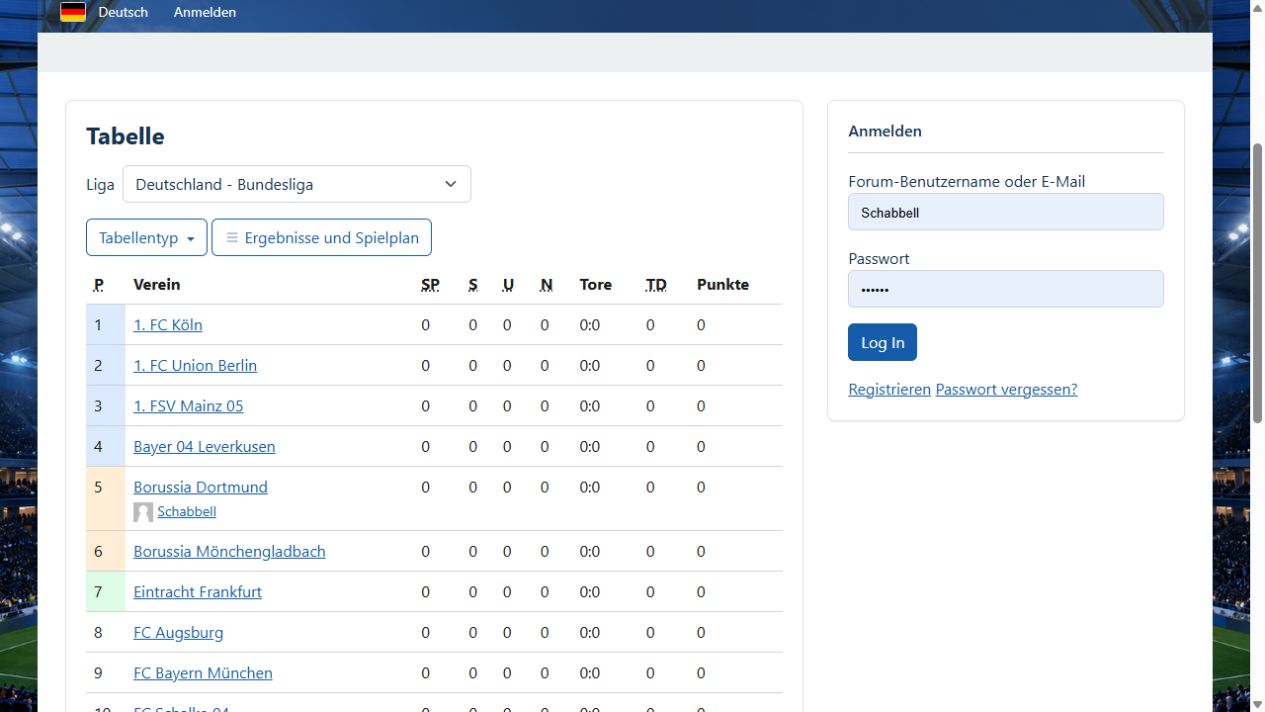Click Schabbell's avatar under Borussia Dortmund
Image resolution: width=1265 pixels, height=712 pixels.
pyautogui.click(x=143, y=512)
